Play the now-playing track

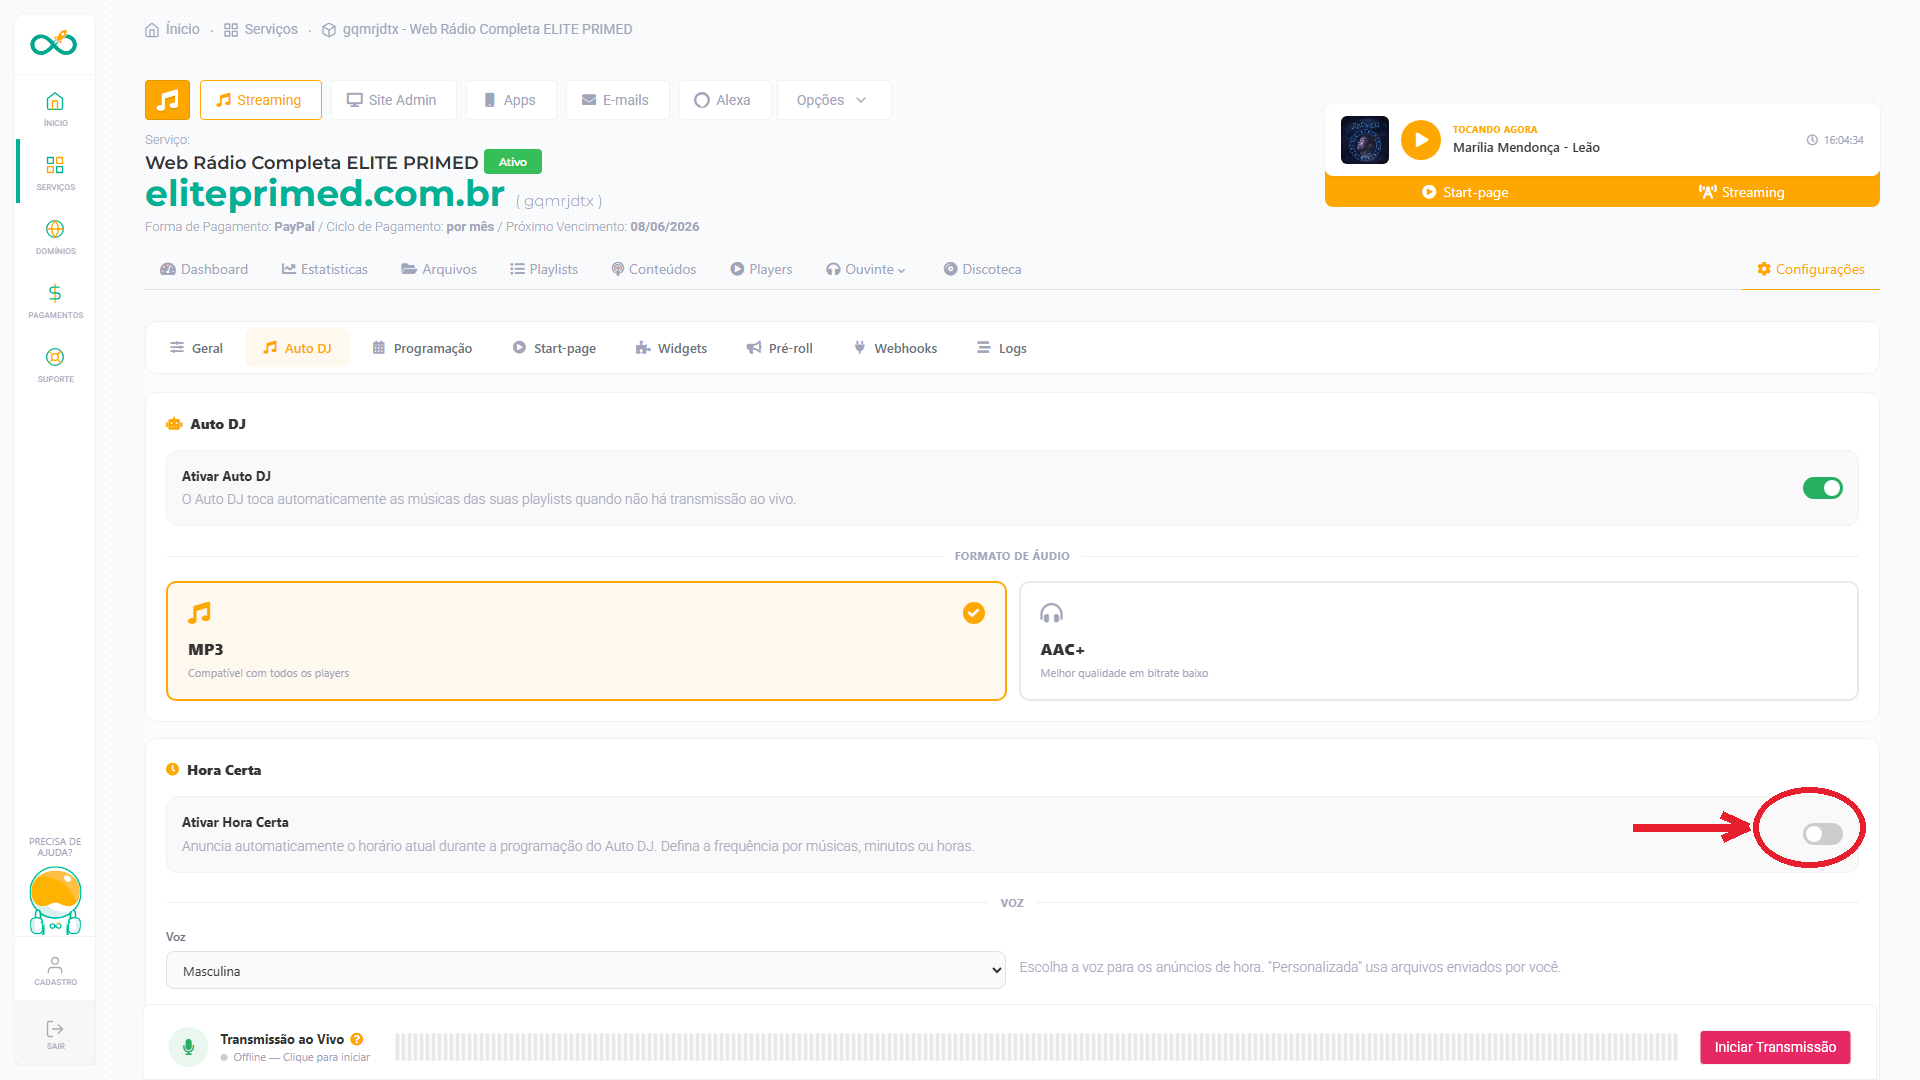(x=1420, y=140)
